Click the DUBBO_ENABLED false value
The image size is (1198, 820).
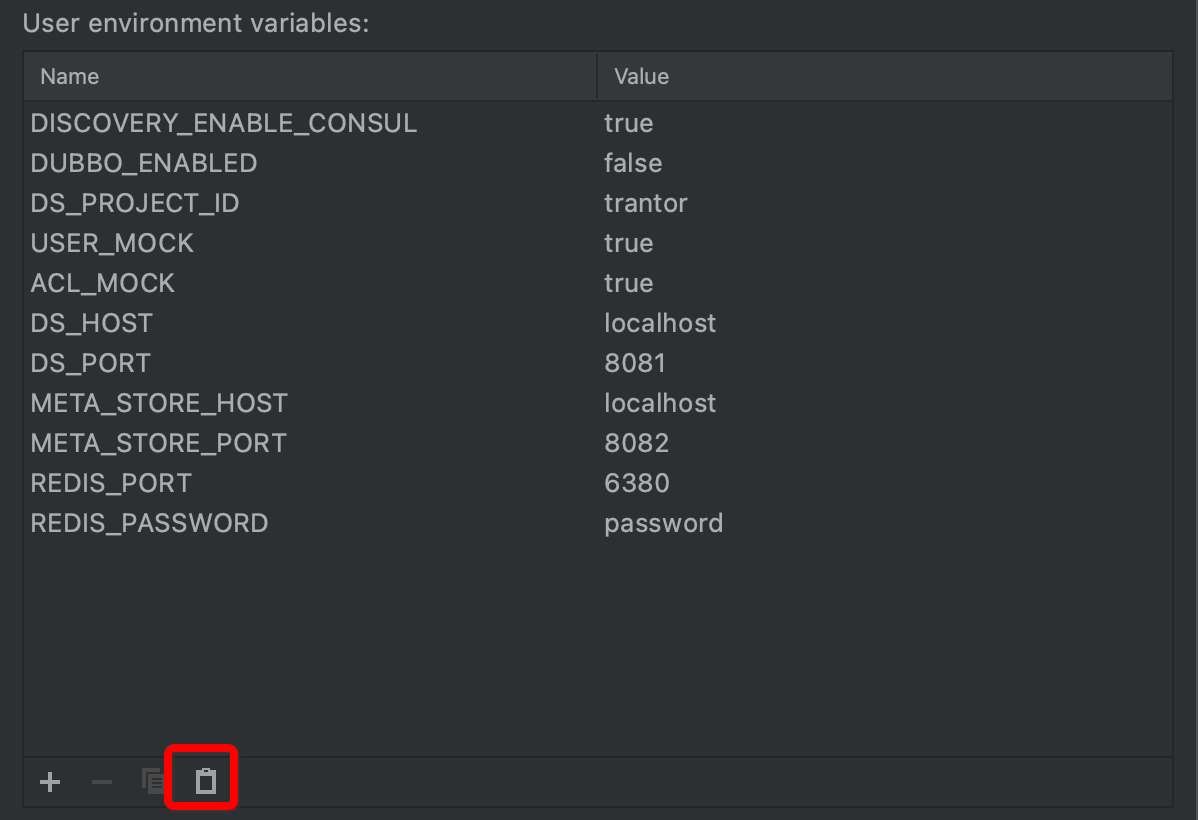633,163
